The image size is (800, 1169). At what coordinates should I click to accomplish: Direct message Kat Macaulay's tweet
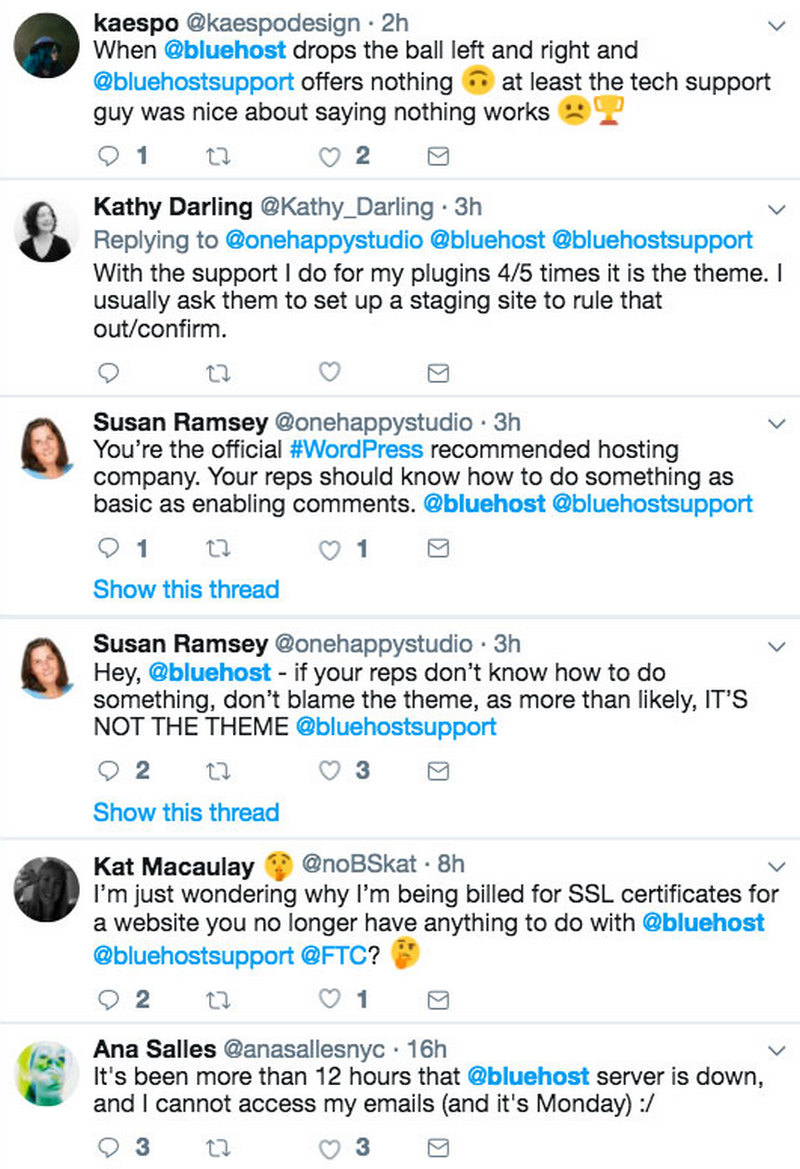[437, 999]
